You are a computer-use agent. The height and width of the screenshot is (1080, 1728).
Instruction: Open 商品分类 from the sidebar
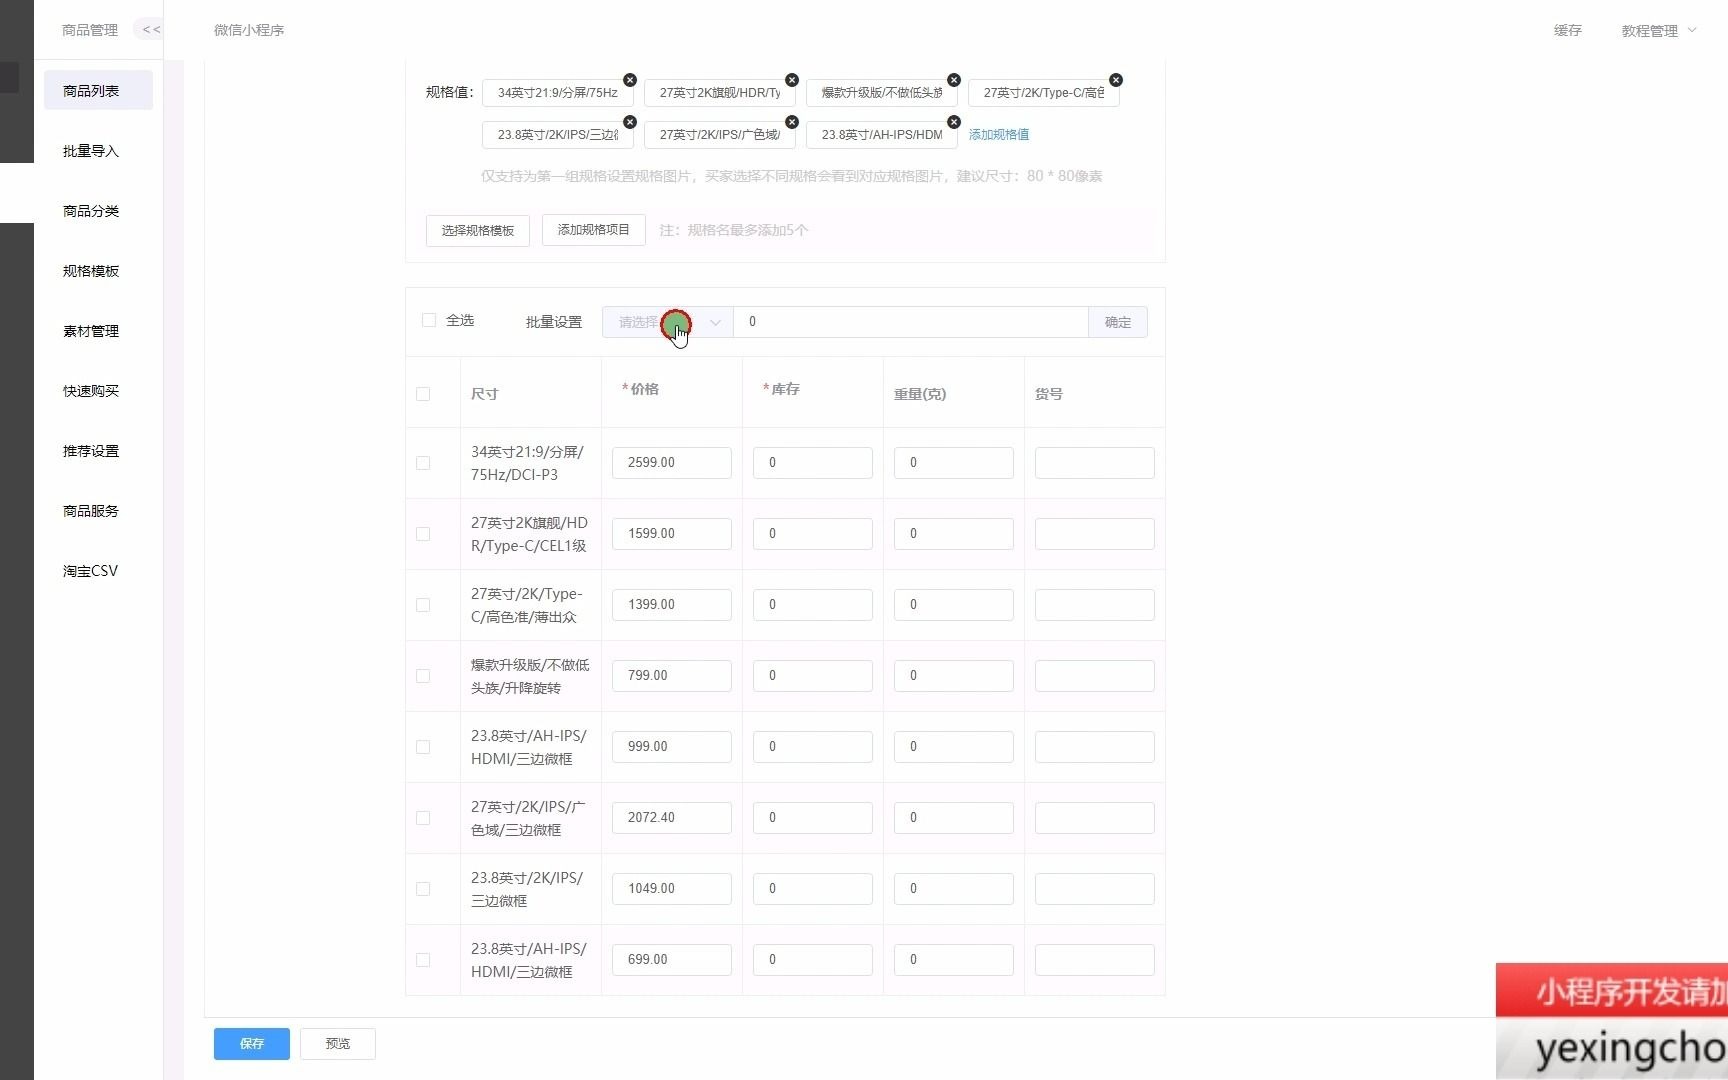click(91, 211)
